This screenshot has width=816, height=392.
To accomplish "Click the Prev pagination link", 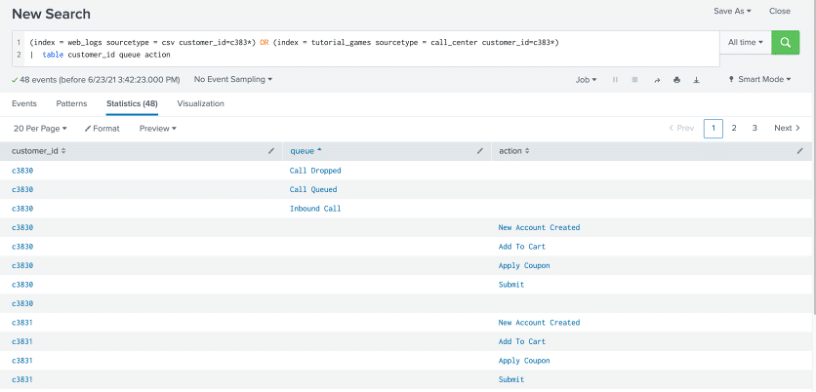I will [x=682, y=128].
